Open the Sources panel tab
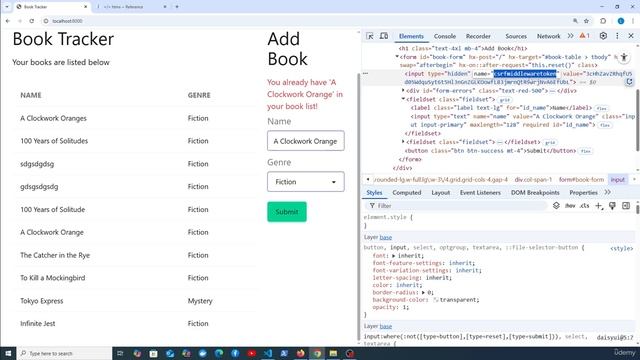The image size is (640, 360). (516, 36)
